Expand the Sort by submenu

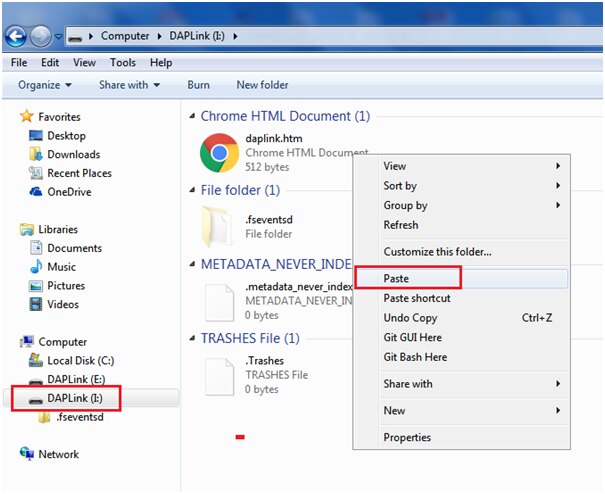click(400, 185)
